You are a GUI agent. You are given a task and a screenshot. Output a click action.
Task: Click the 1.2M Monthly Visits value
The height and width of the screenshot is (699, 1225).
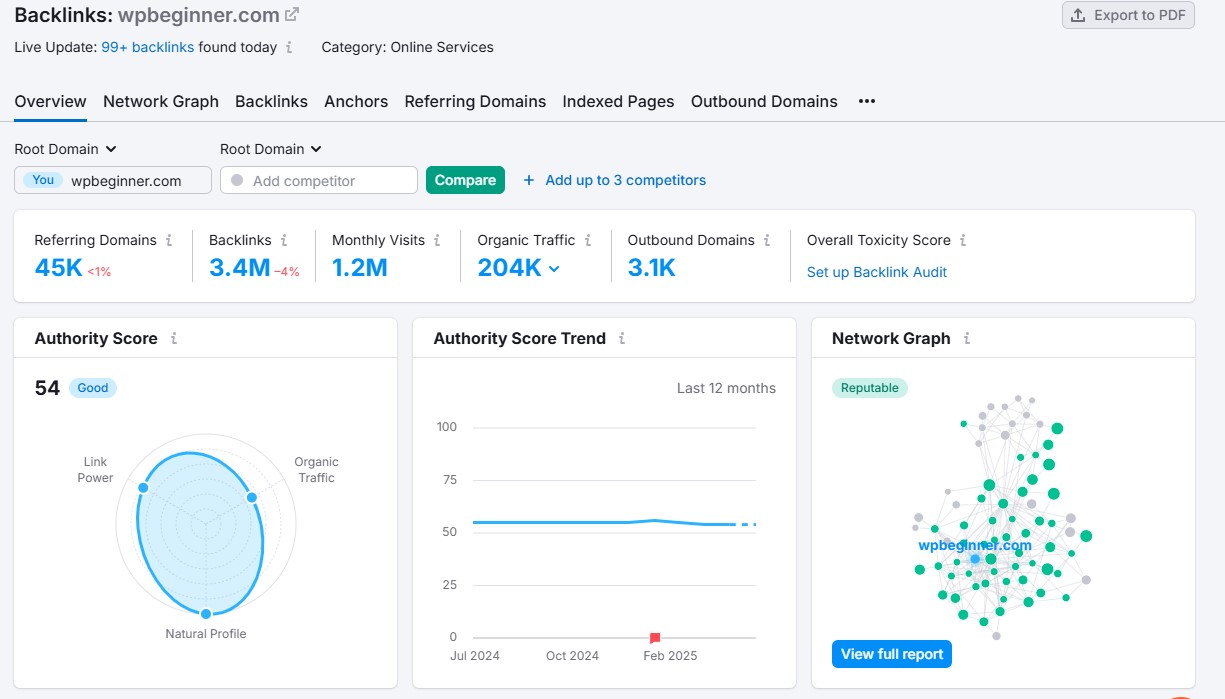pos(360,267)
